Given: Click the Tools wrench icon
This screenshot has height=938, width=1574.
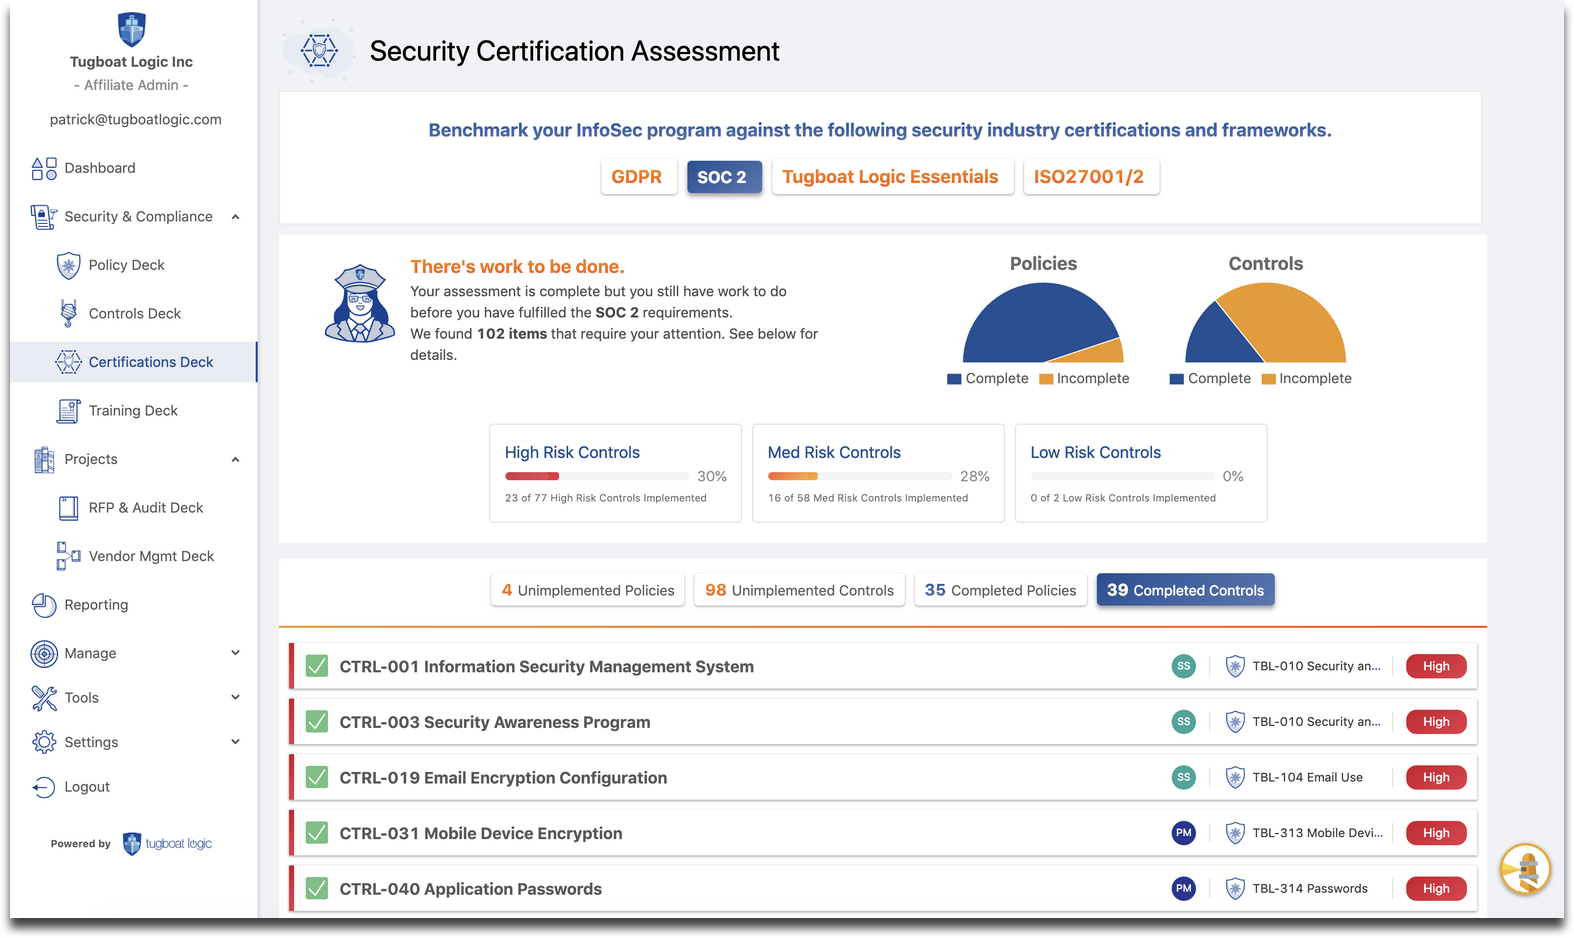Looking at the screenshot, I should (44, 698).
